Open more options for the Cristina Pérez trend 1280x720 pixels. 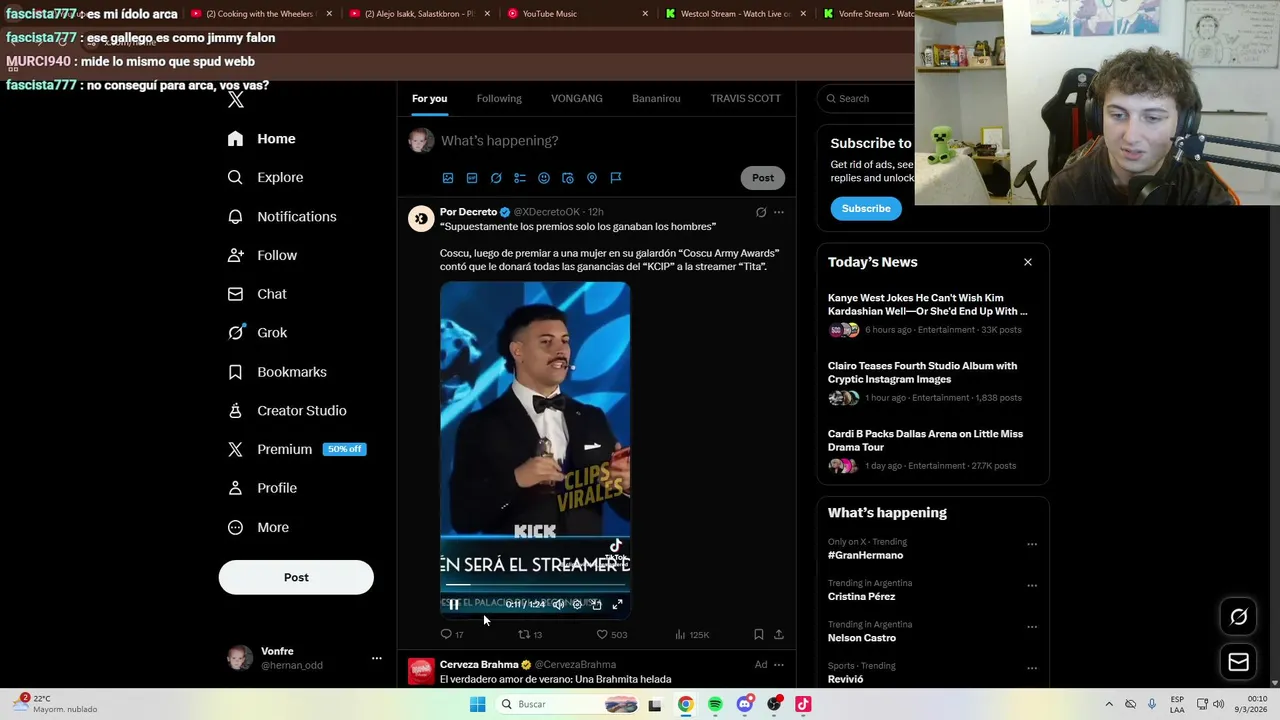(x=1032, y=586)
